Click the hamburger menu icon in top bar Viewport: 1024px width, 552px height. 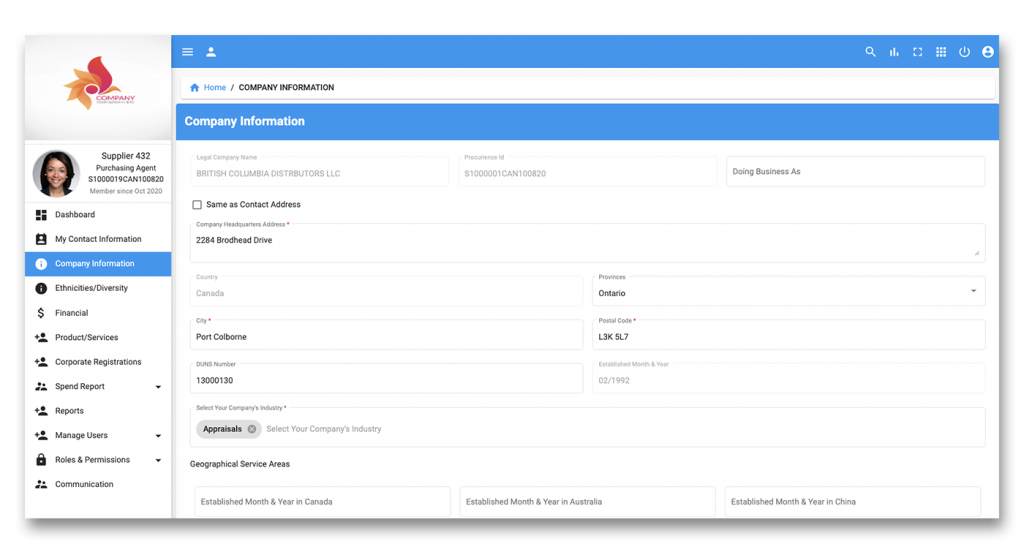(187, 52)
